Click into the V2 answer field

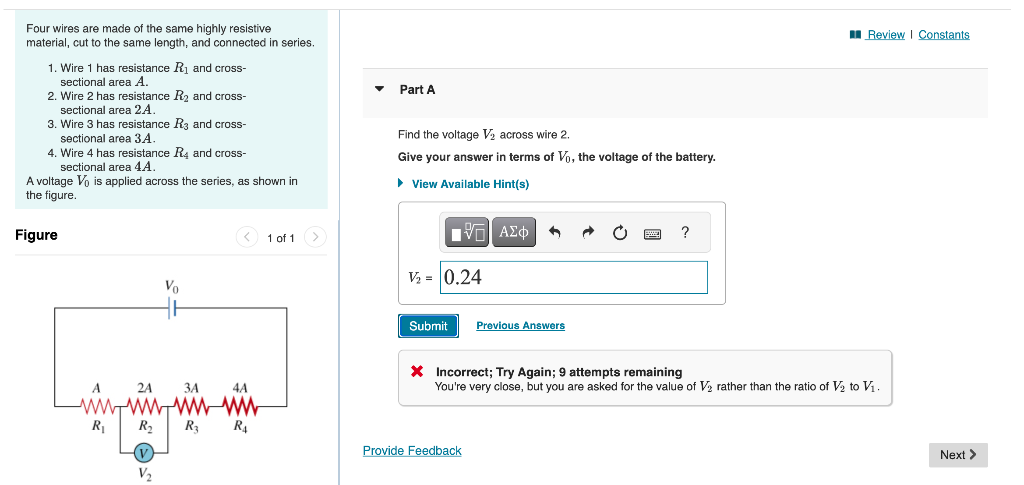coord(573,277)
